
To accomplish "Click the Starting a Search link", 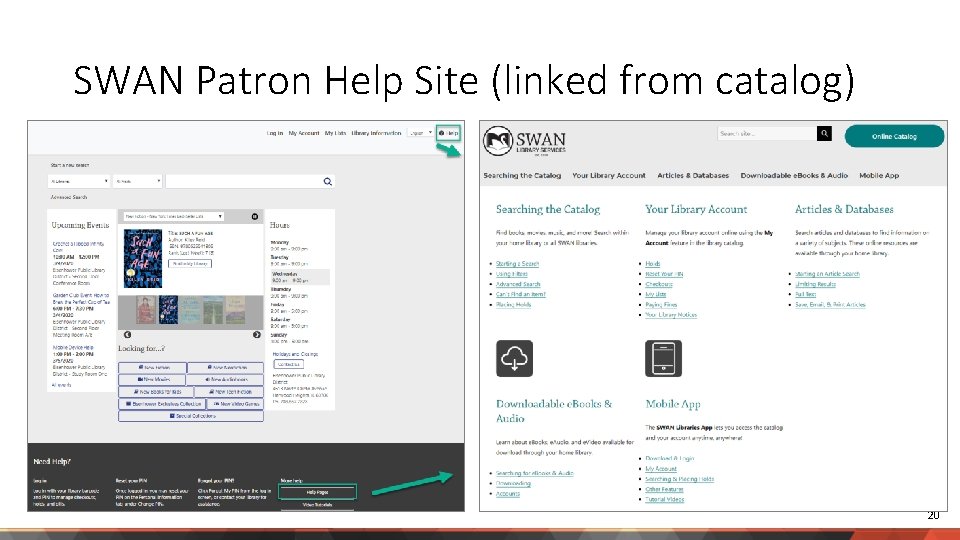I will pyautogui.click(x=517, y=264).
